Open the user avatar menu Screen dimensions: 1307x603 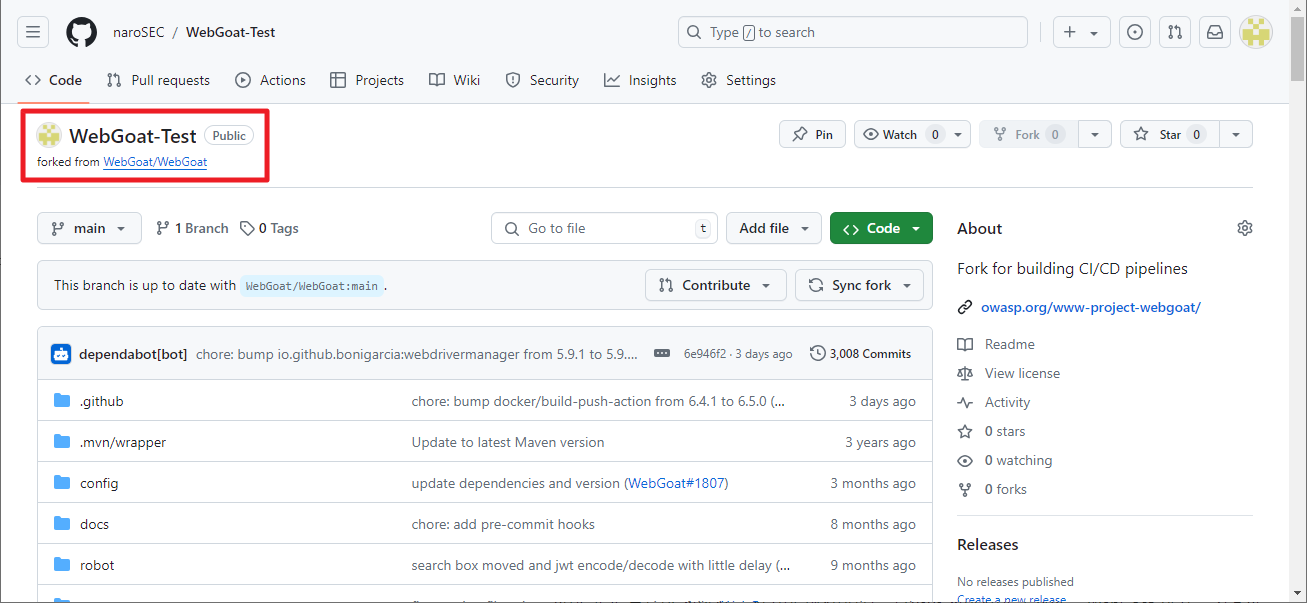point(1255,32)
